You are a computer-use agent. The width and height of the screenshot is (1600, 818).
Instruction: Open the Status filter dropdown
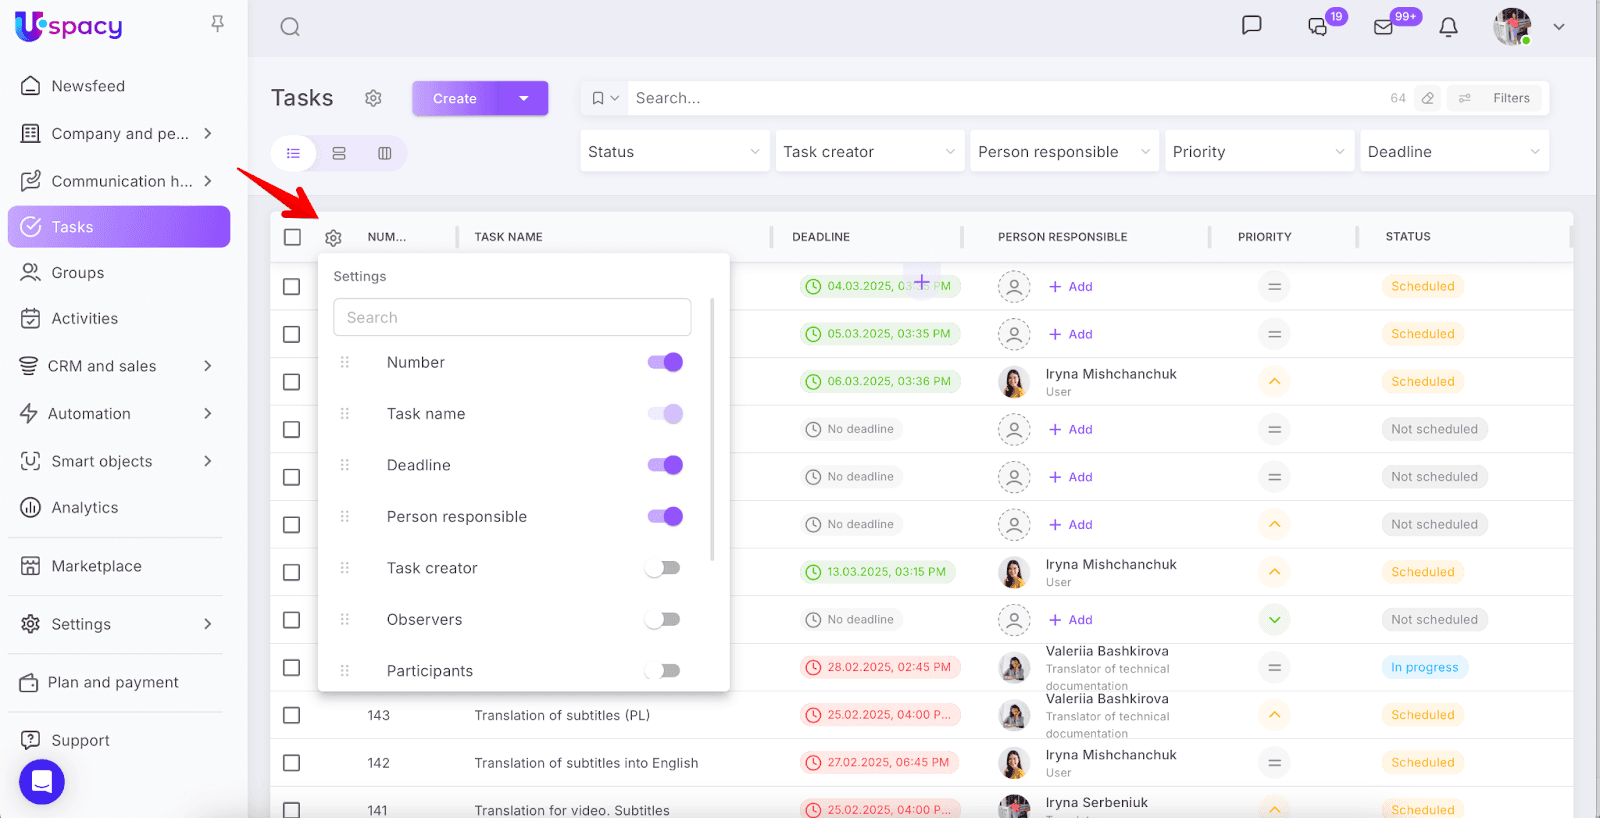click(x=674, y=152)
